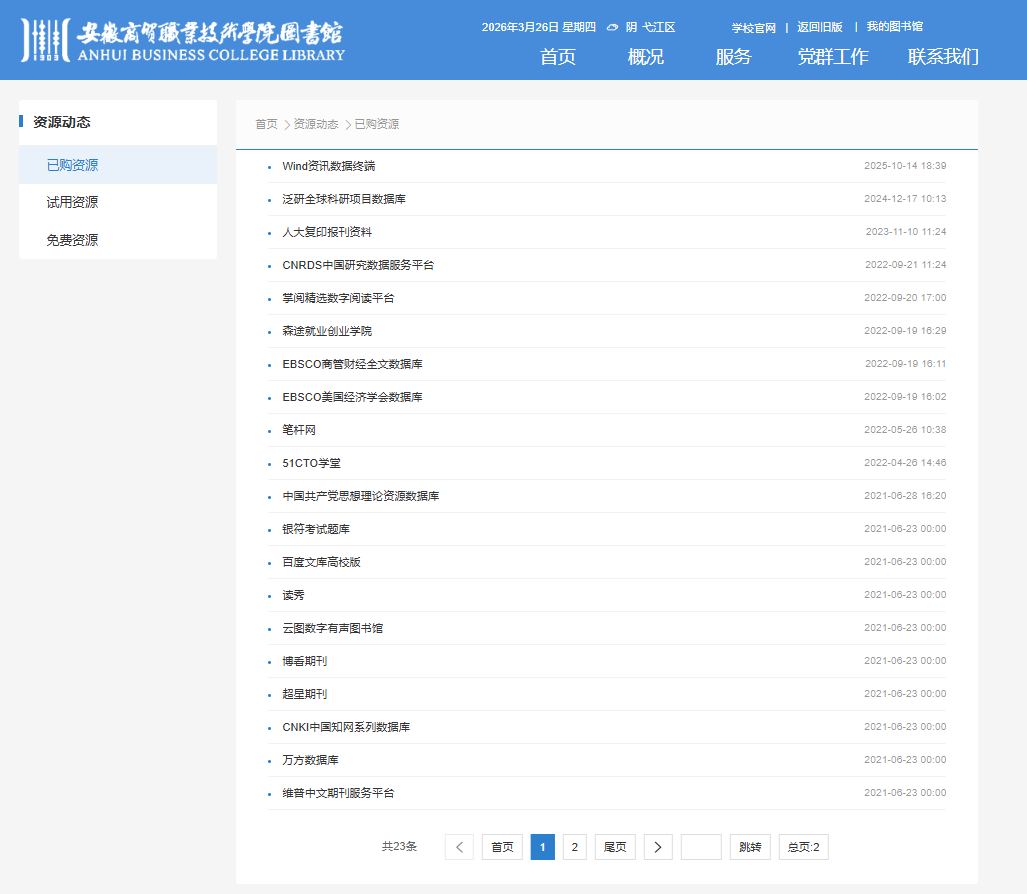Select 免费资源 in the sidebar
Image resolution: width=1027 pixels, height=894 pixels.
coord(73,240)
